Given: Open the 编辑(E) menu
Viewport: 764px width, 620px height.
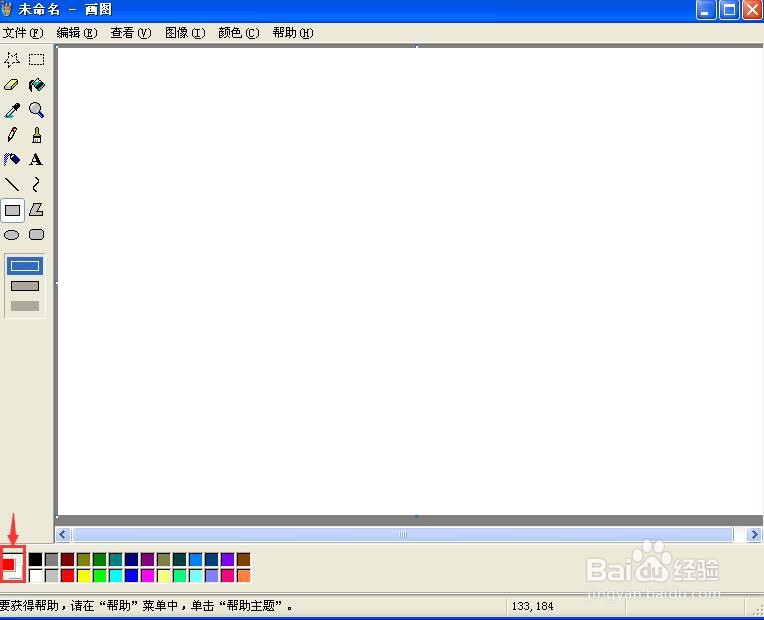Looking at the screenshot, I should coord(77,33).
